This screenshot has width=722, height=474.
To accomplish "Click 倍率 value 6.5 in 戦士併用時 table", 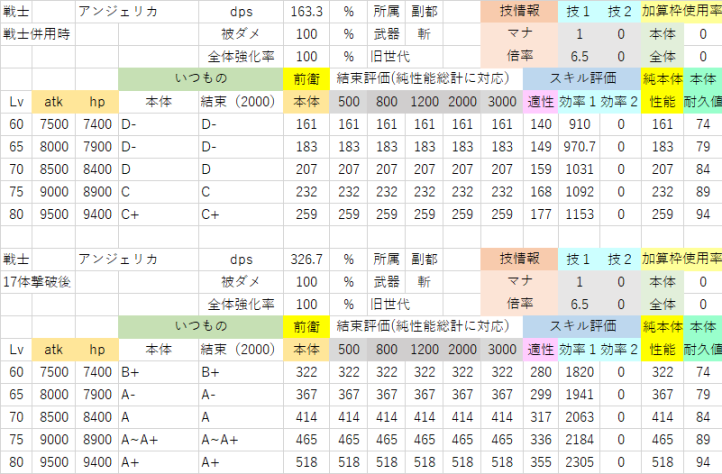I will pos(579,57).
